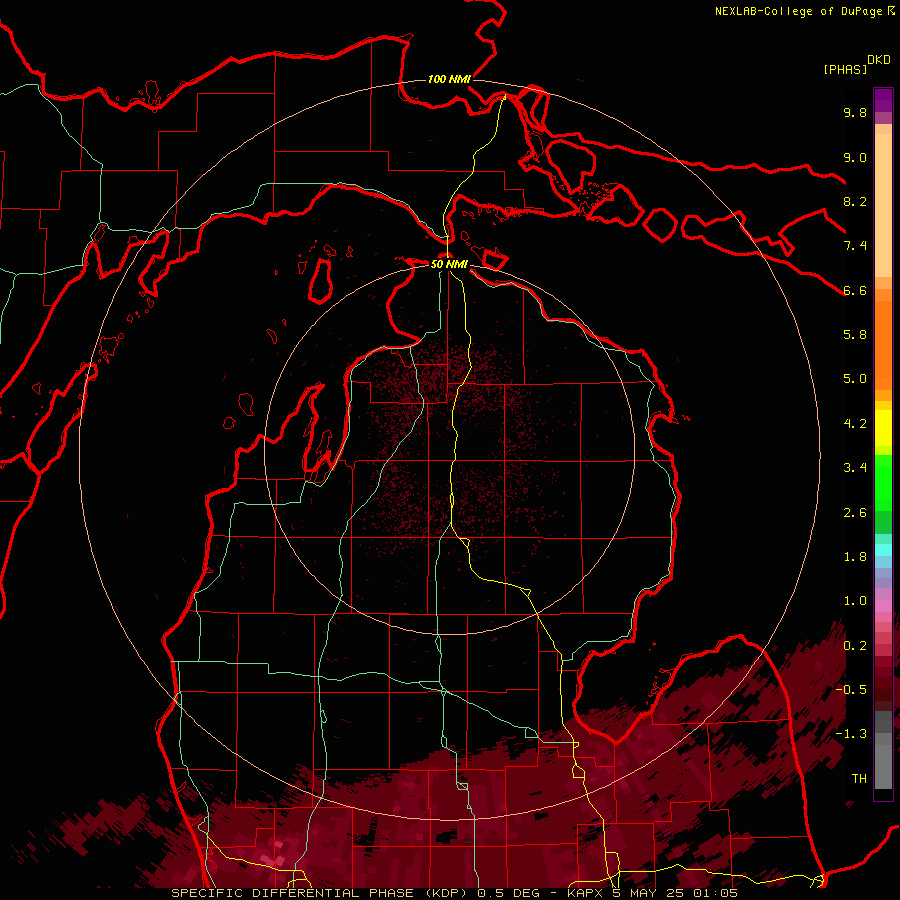Select the 6.6 legend value

pyautogui.click(x=855, y=290)
